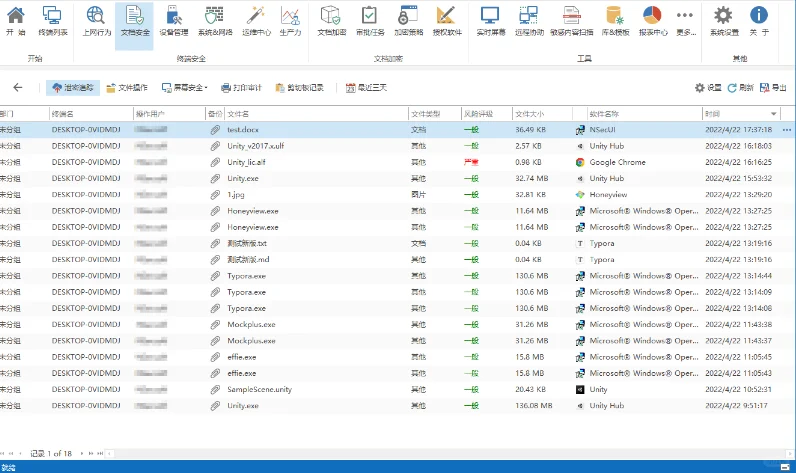Open row options ellipsis for test.docx
The width and height of the screenshot is (796, 473).
[786, 130]
